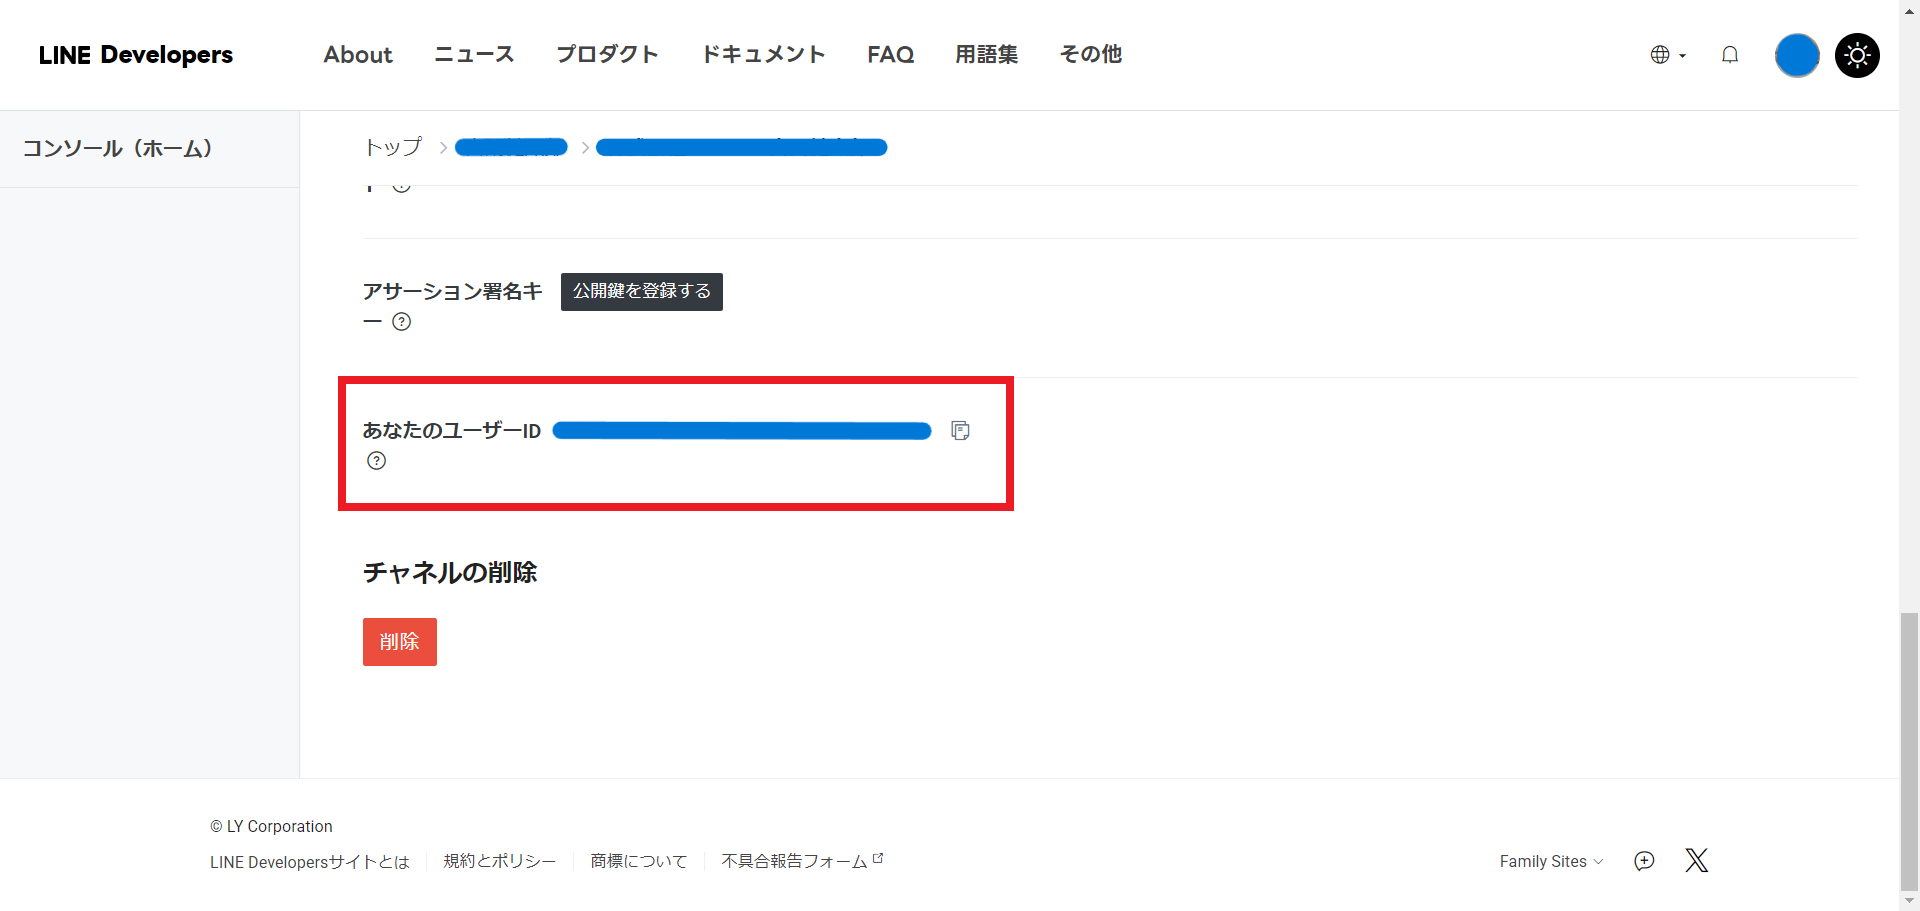
Task: Open the X (Twitter) icon in the footer
Action: point(1696,861)
